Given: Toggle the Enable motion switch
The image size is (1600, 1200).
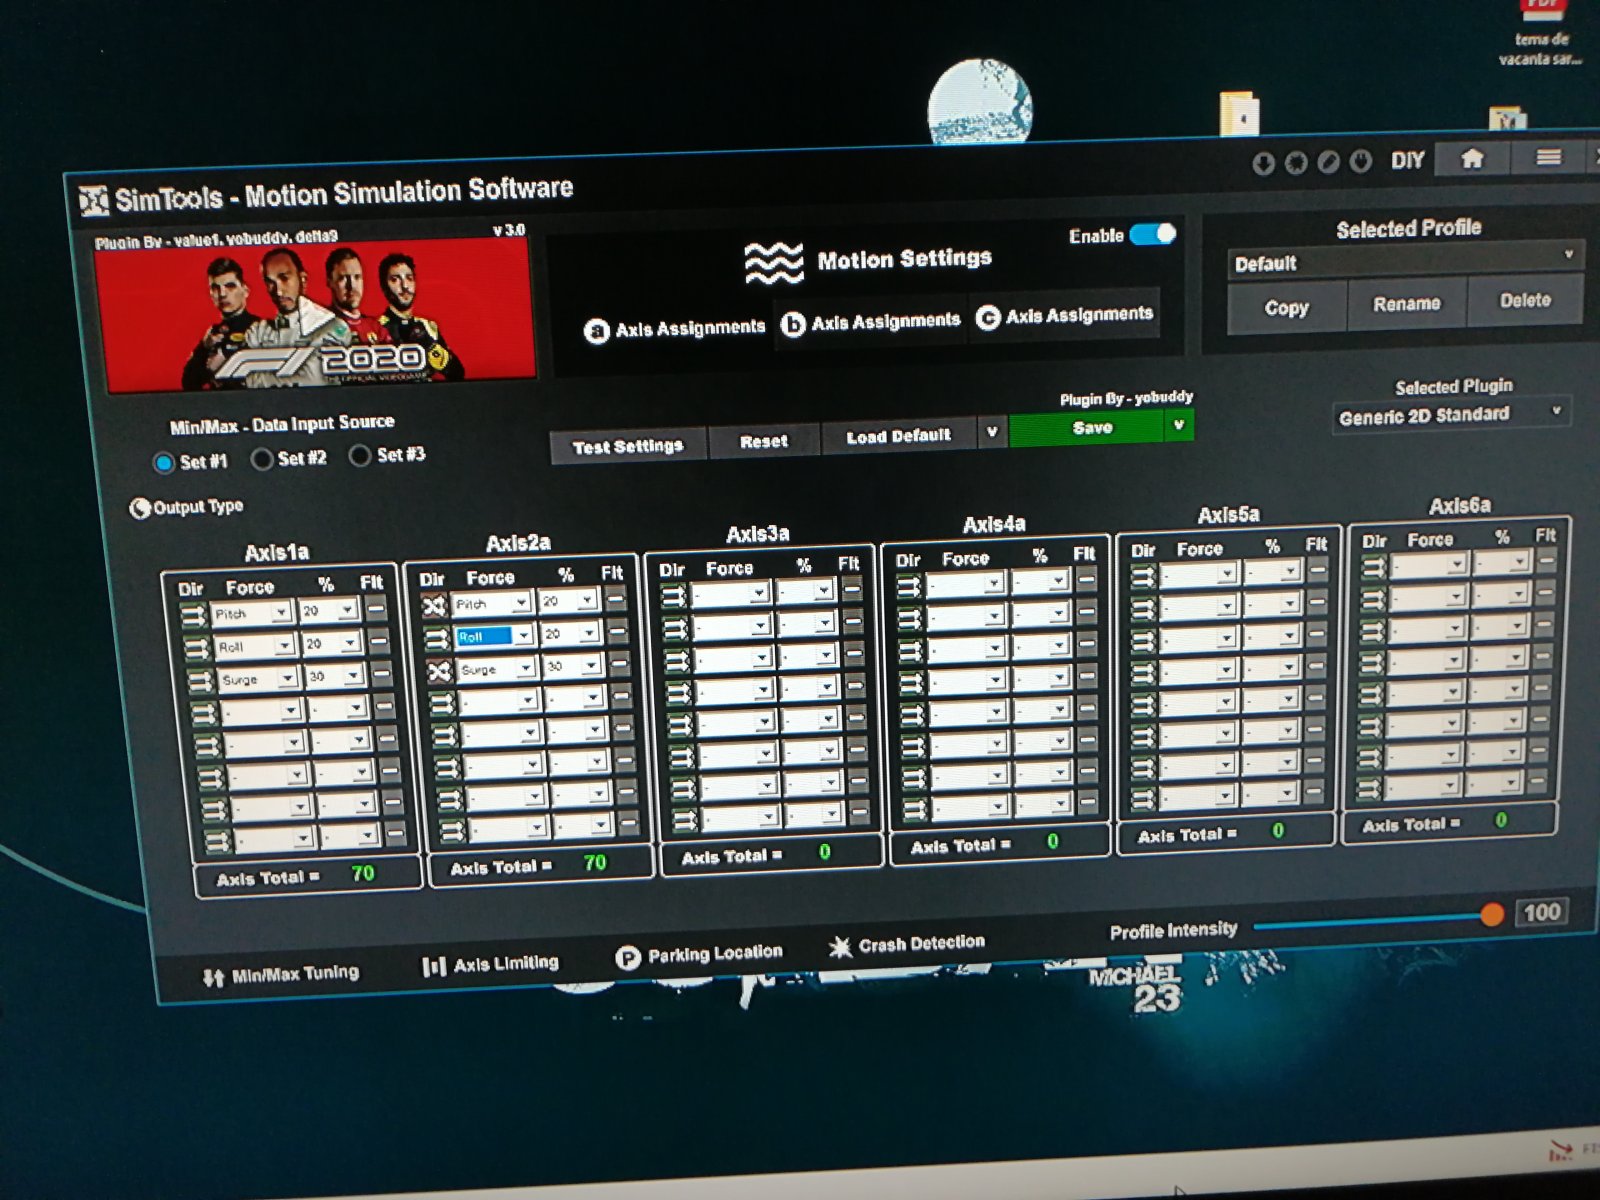Looking at the screenshot, I should [1153, 234].
